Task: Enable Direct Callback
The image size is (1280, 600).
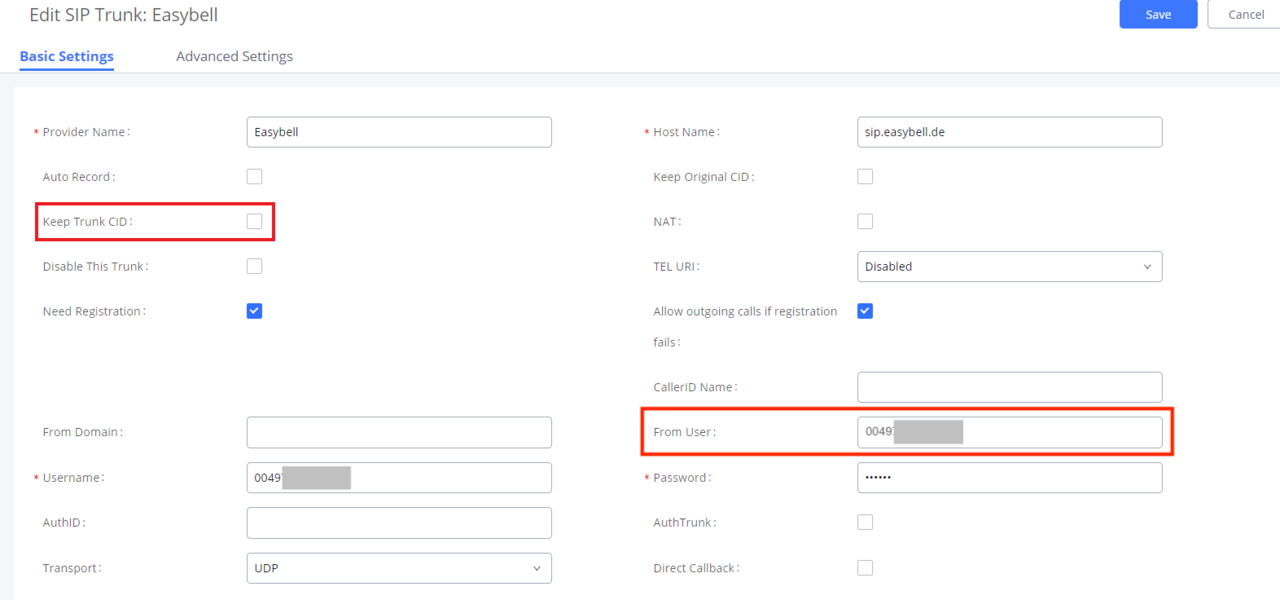Action: 865,567
